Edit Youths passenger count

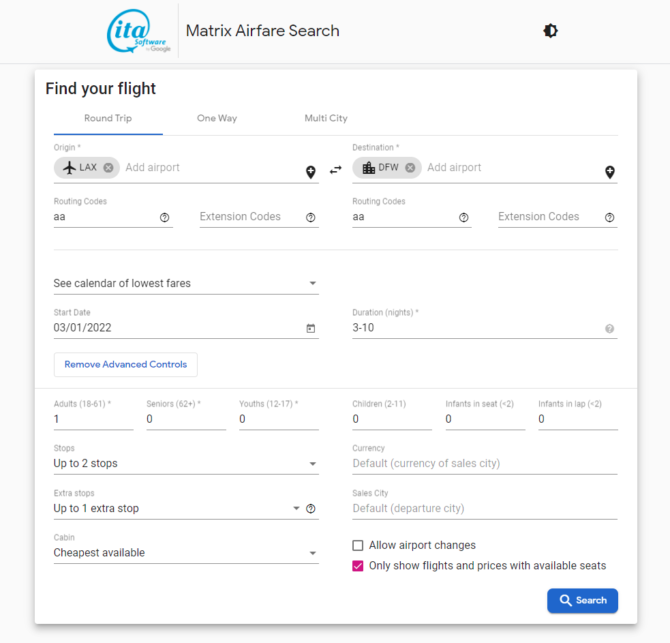[279, 419]
